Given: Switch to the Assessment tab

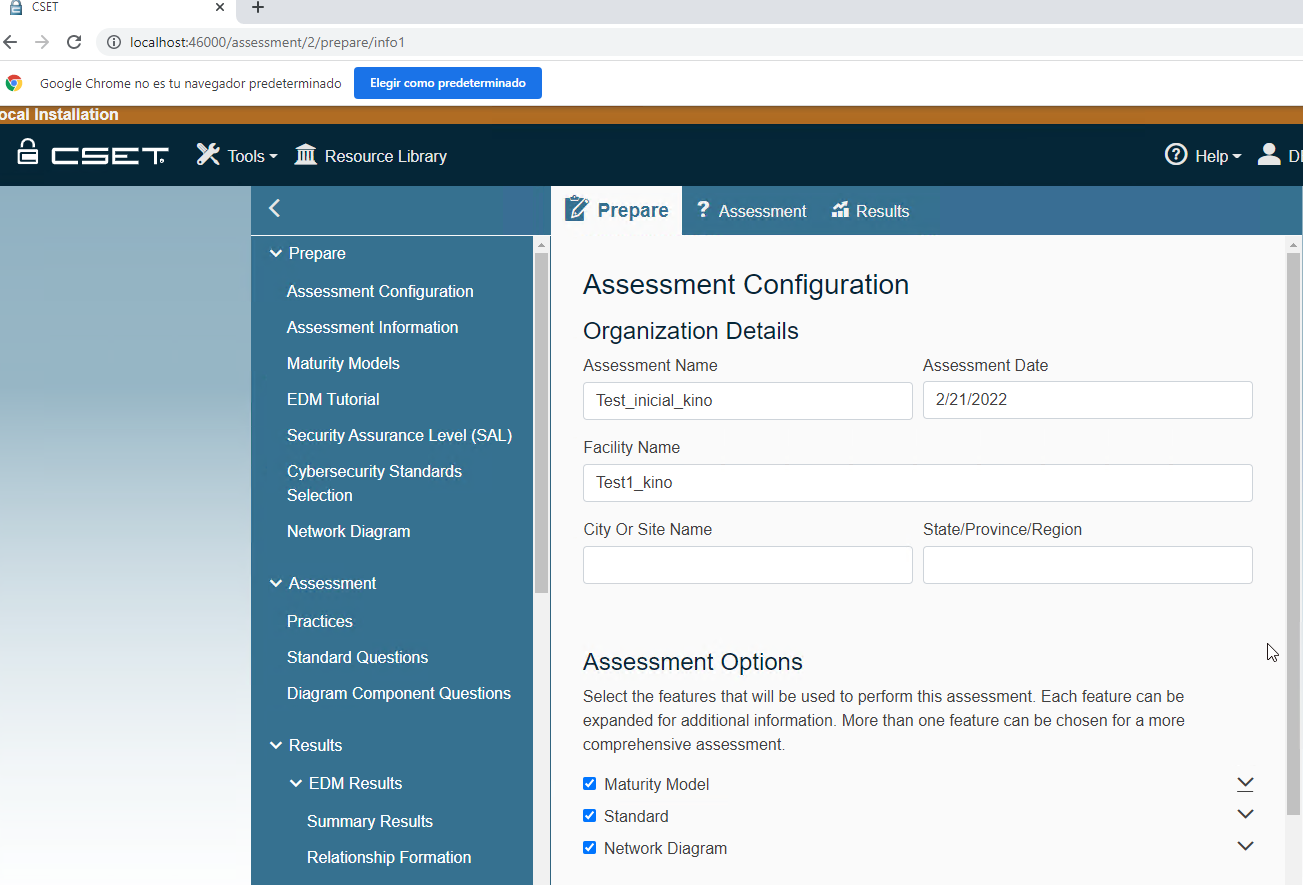Looking at the screenshot, I should 751,211.
